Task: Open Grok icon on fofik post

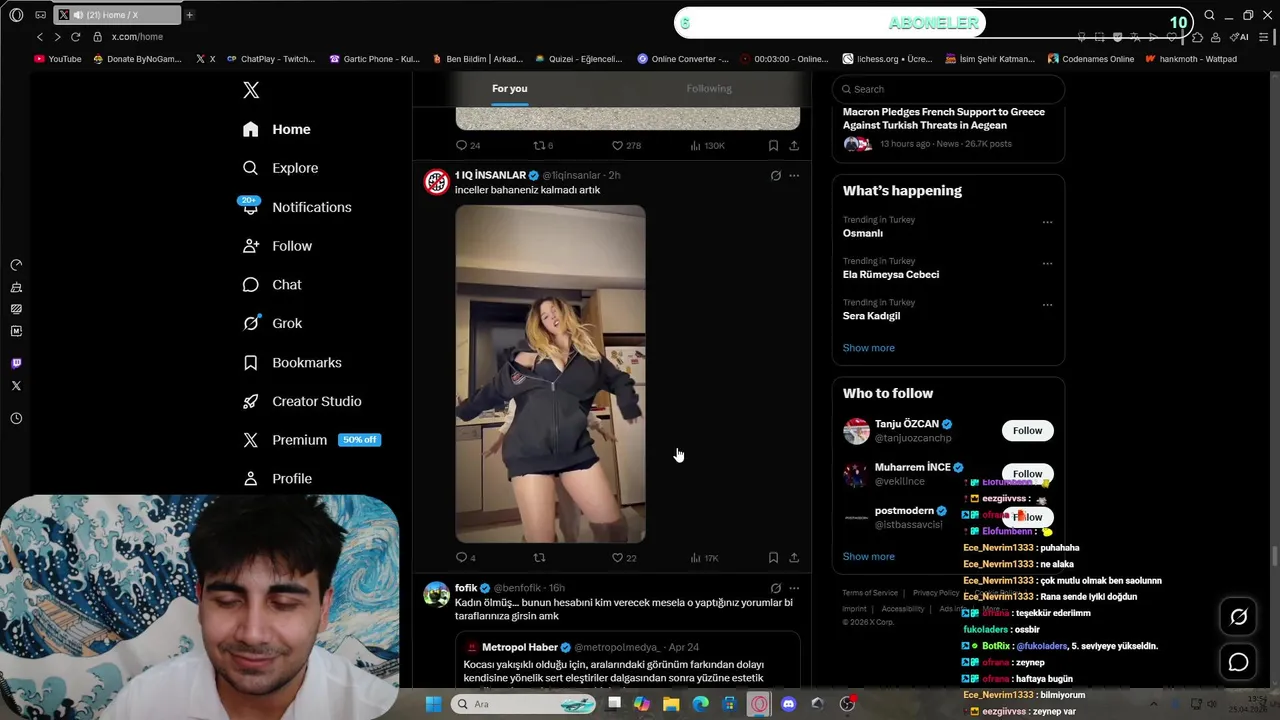Action: [x=775, y=588]
